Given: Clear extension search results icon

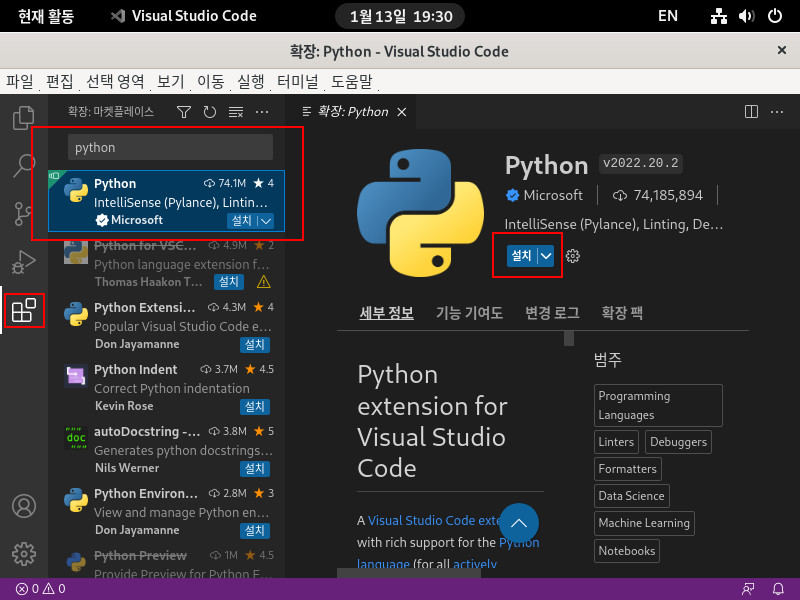Looking at the screenshot, I should coord(236,112).
